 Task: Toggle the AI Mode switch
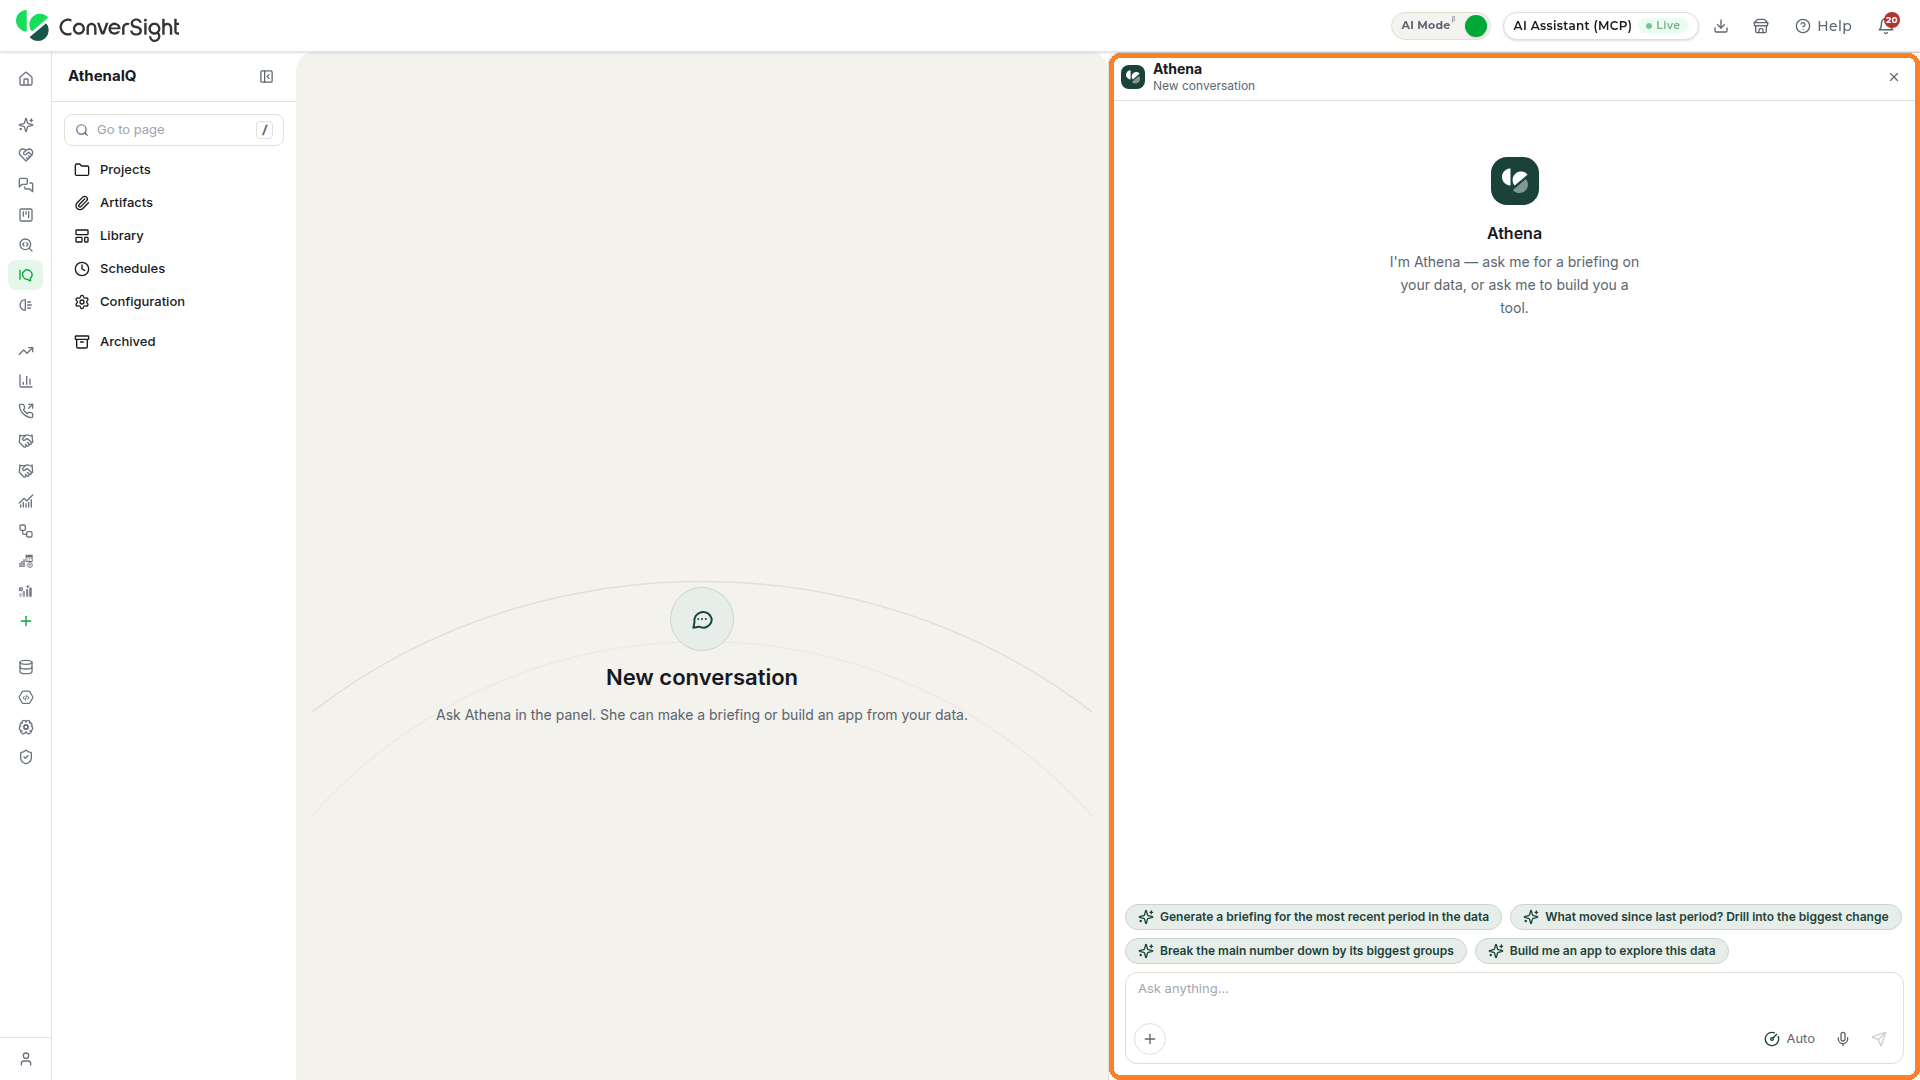[x=1475, y=26]
